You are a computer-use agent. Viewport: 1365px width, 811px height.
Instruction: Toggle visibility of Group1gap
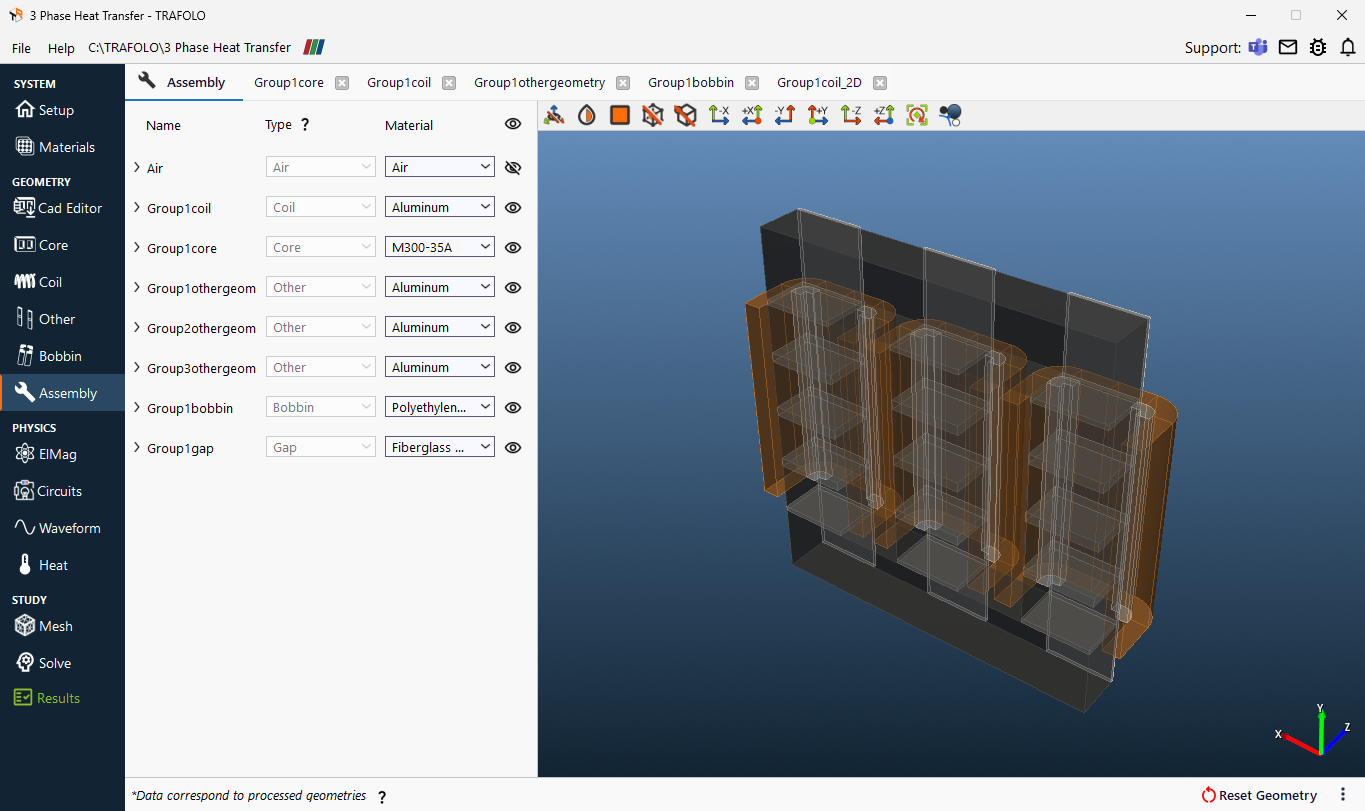pyautogui.click(x=513, y=447)
